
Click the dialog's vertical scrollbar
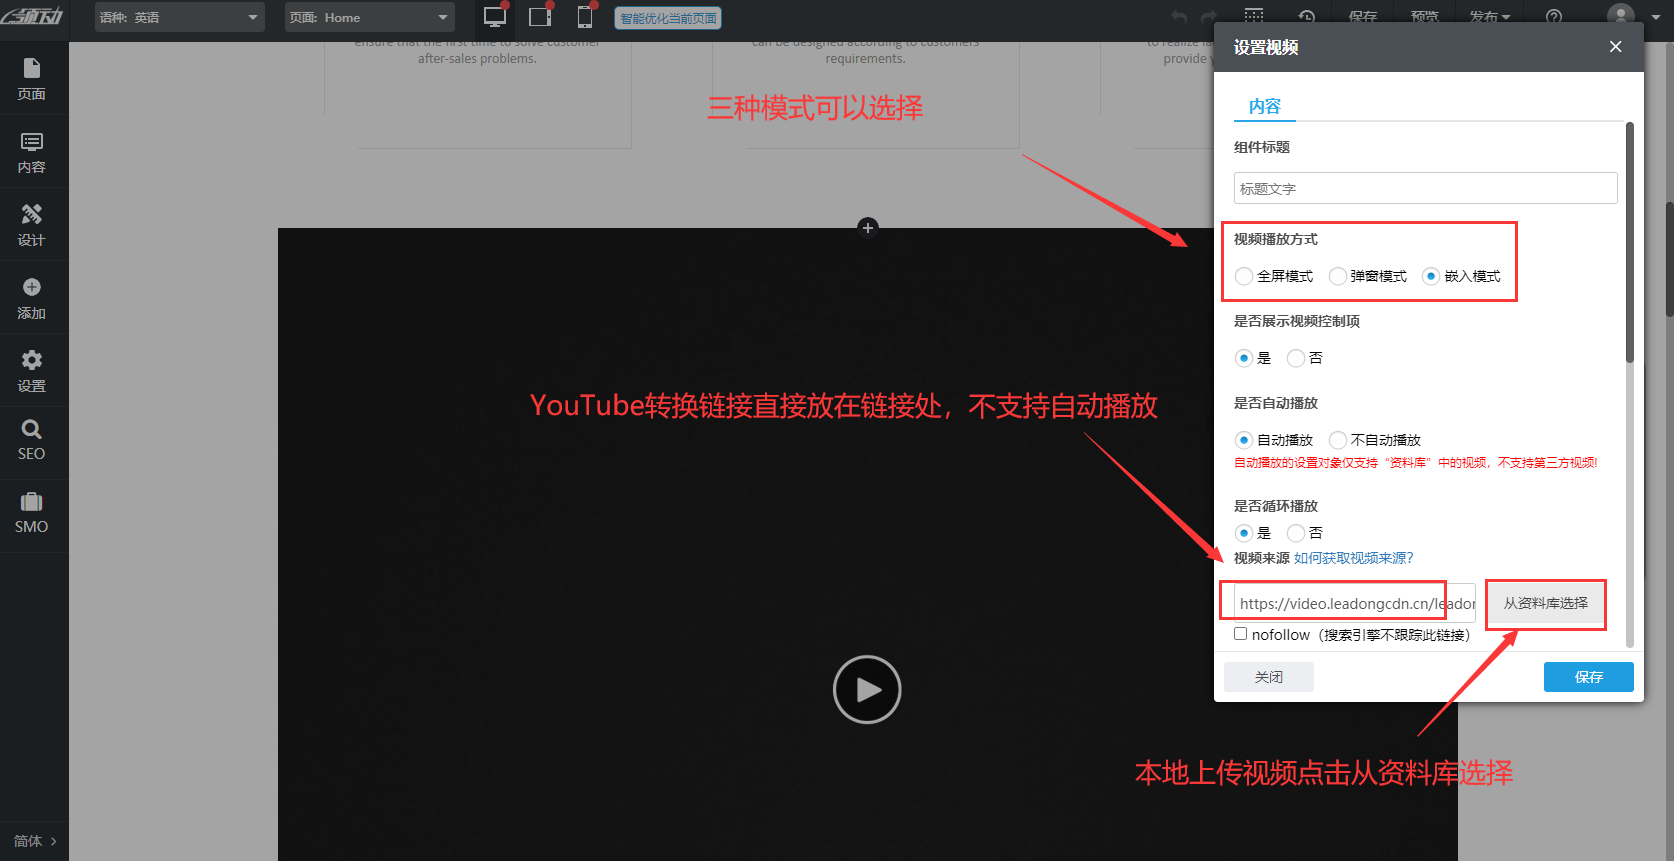1630,243
